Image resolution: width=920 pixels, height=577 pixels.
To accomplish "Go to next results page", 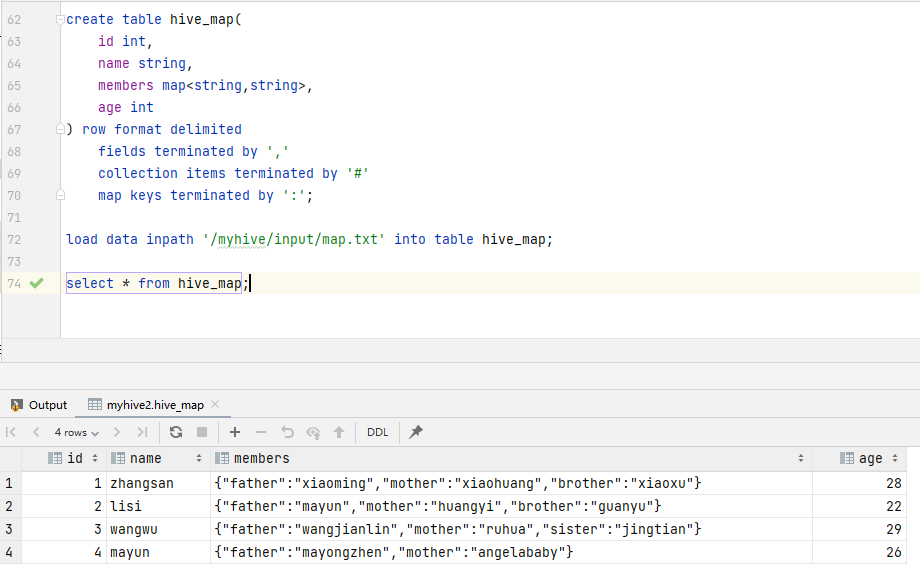I will [117, 433].
